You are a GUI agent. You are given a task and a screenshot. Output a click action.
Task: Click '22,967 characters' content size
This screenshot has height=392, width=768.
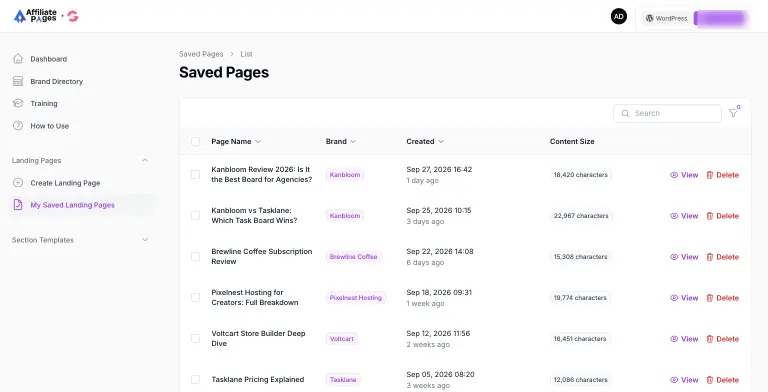pos(581,216)
